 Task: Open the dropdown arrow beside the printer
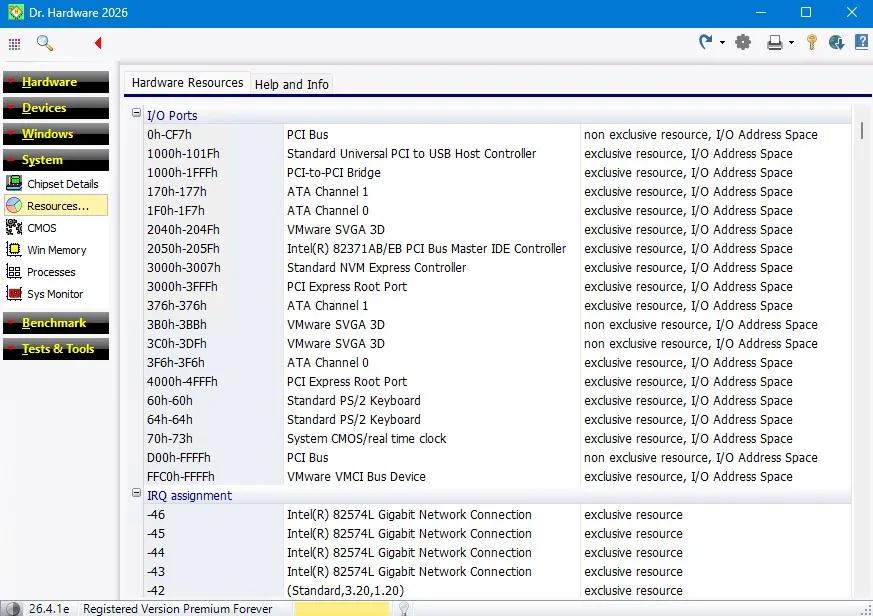(x=791, y=42)
